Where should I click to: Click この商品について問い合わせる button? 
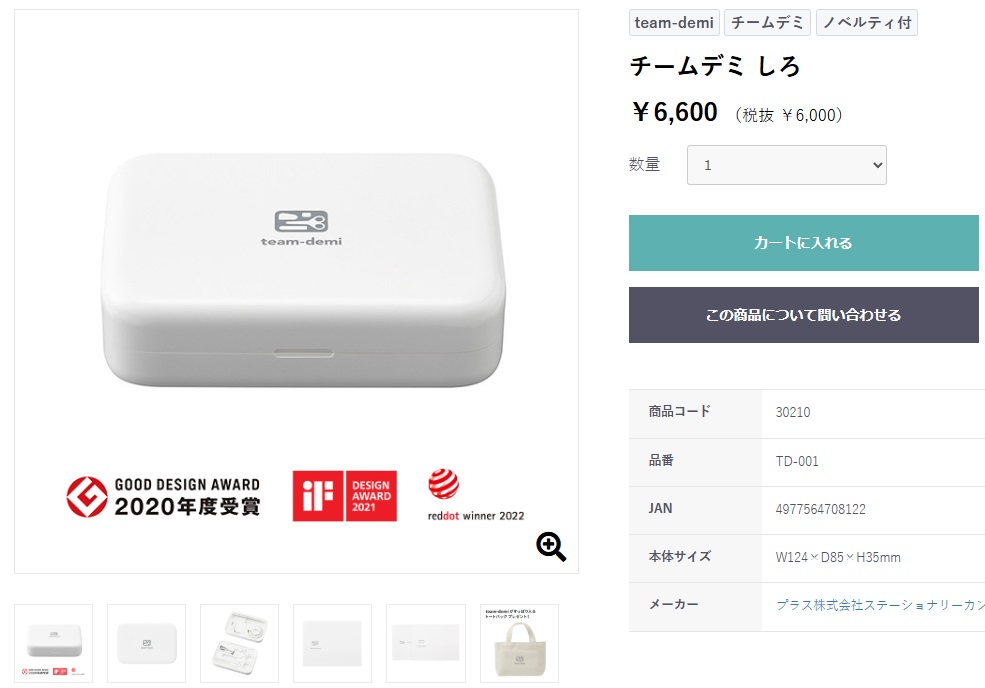(x=803, y=315)
